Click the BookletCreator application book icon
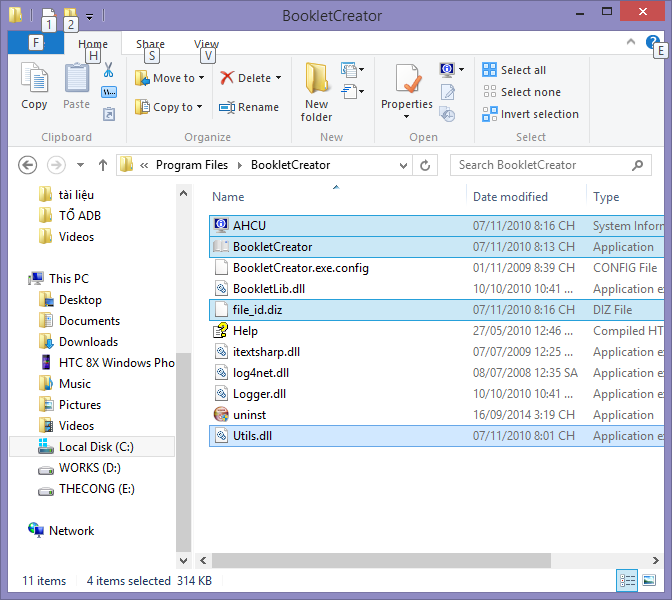The width and height of the screenshot is (672, 600). point(221,246)
